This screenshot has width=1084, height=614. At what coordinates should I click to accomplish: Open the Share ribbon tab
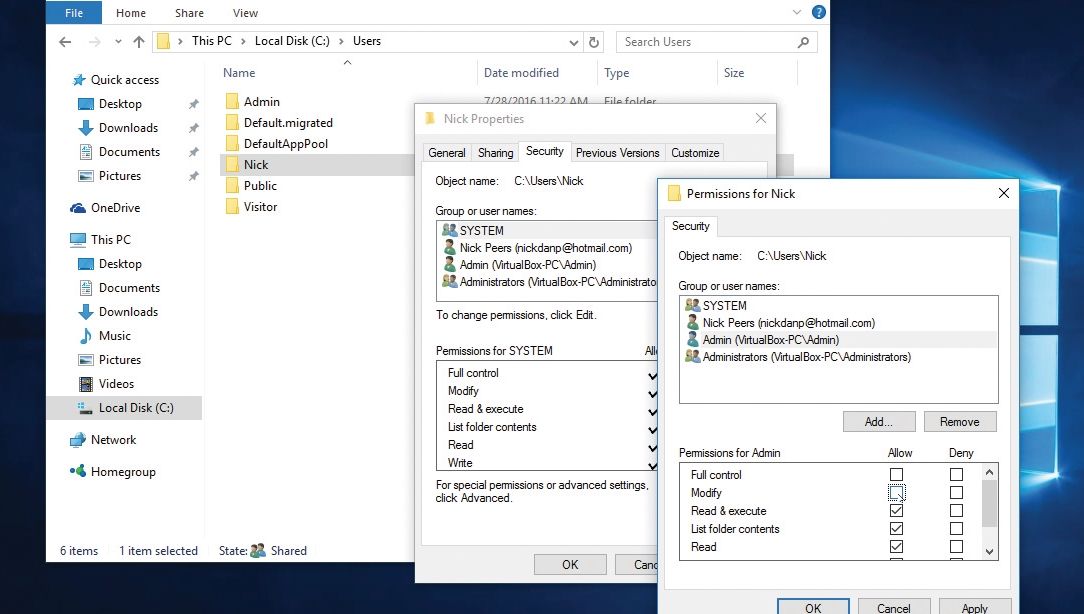pyautogui.click(x=189, y=12)
